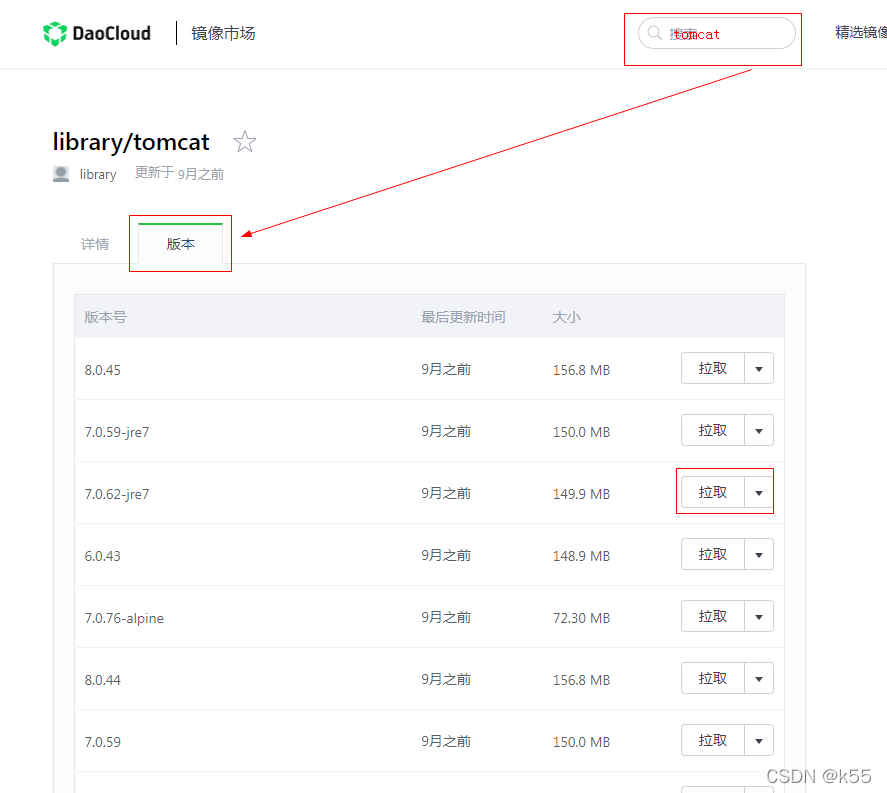Click 拉取 in the 7.0.59 row
Viewport: 887px width, 793px height.
(x=713, y=740)
